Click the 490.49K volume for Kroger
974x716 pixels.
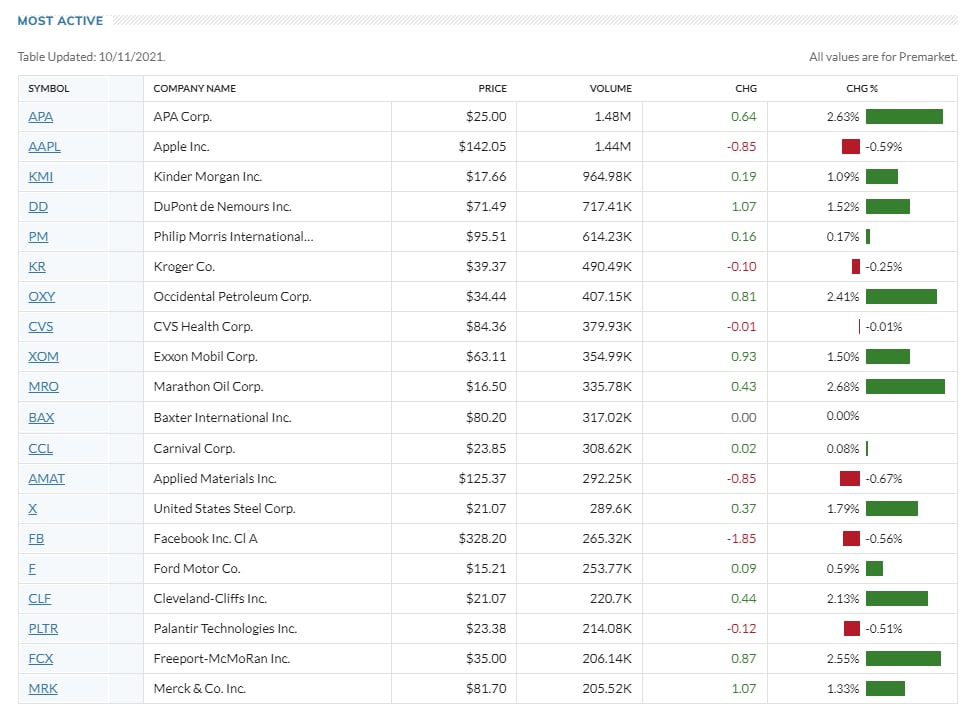(x=607, y=266)
